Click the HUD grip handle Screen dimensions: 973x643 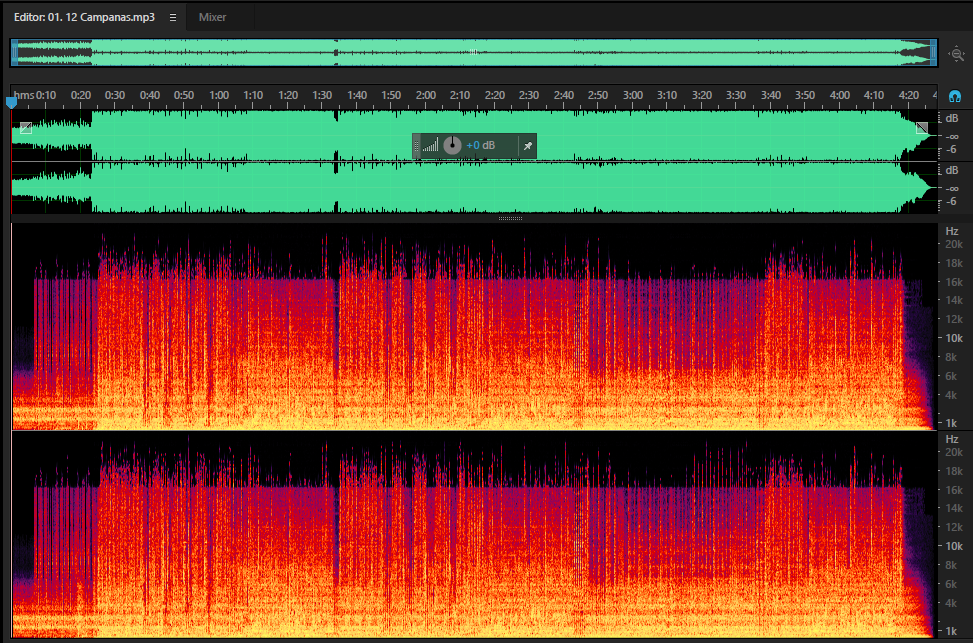pos(416,146)
